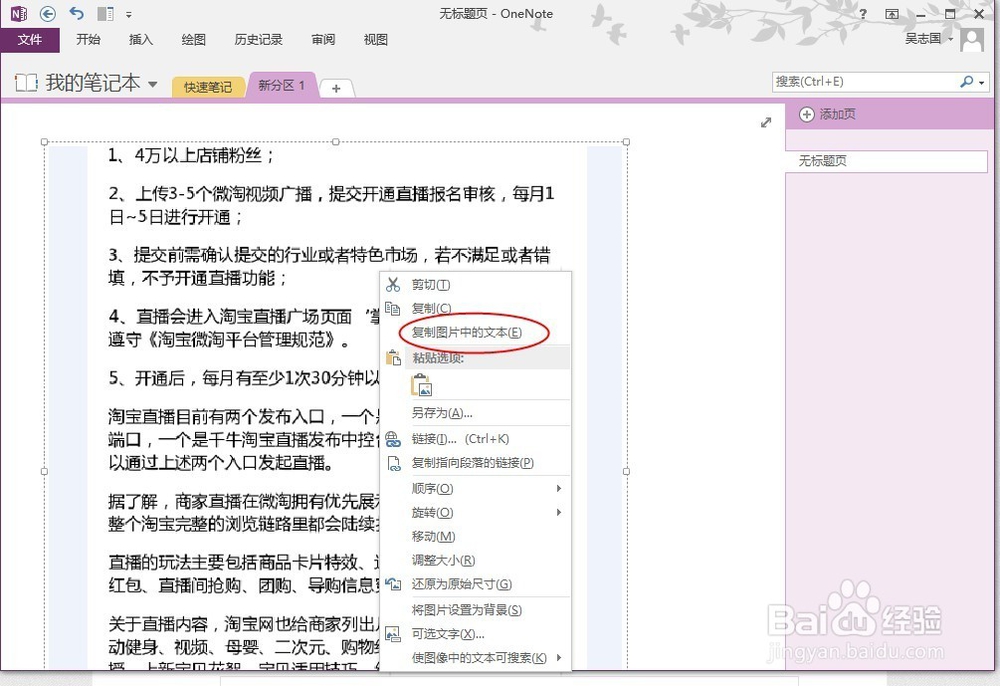Image resolution: width=1000 pixels, height=686 pixels.
Task: Click the search magnifier icon
Action: [969, 81]
